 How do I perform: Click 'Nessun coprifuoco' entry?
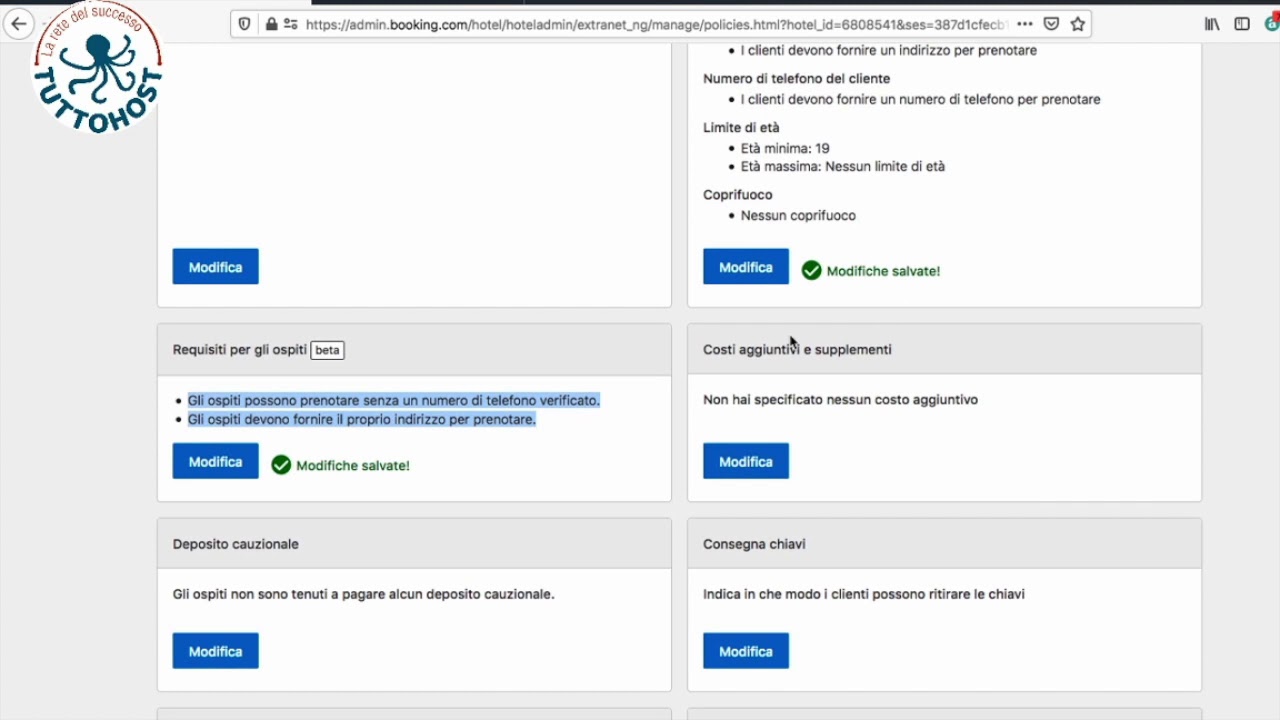click(x=798, y=215)
